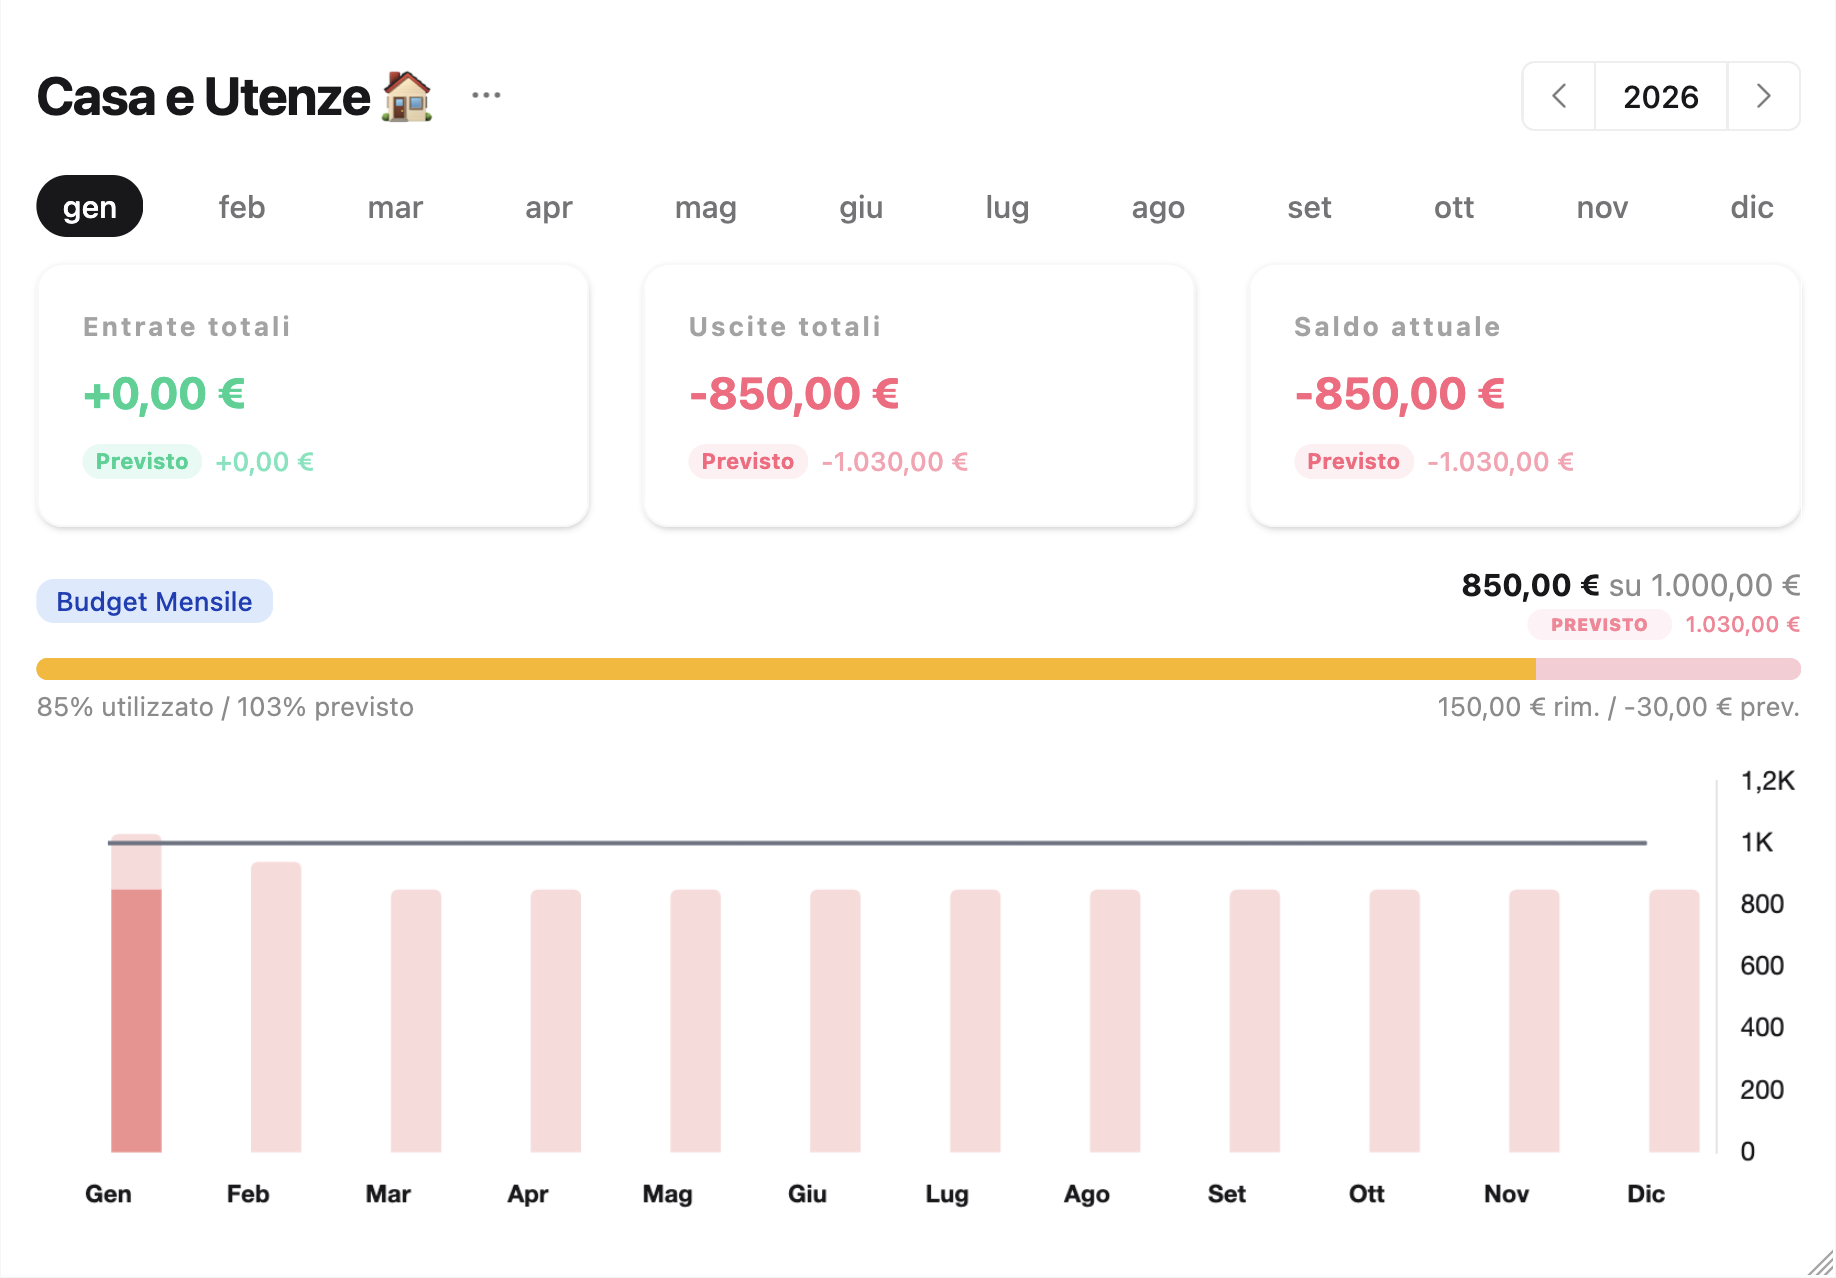Image resolution: width=1836 pixels, height=1278 pixels.
Task: Select the 'gen' month tab
Action: tap(89, 206)
